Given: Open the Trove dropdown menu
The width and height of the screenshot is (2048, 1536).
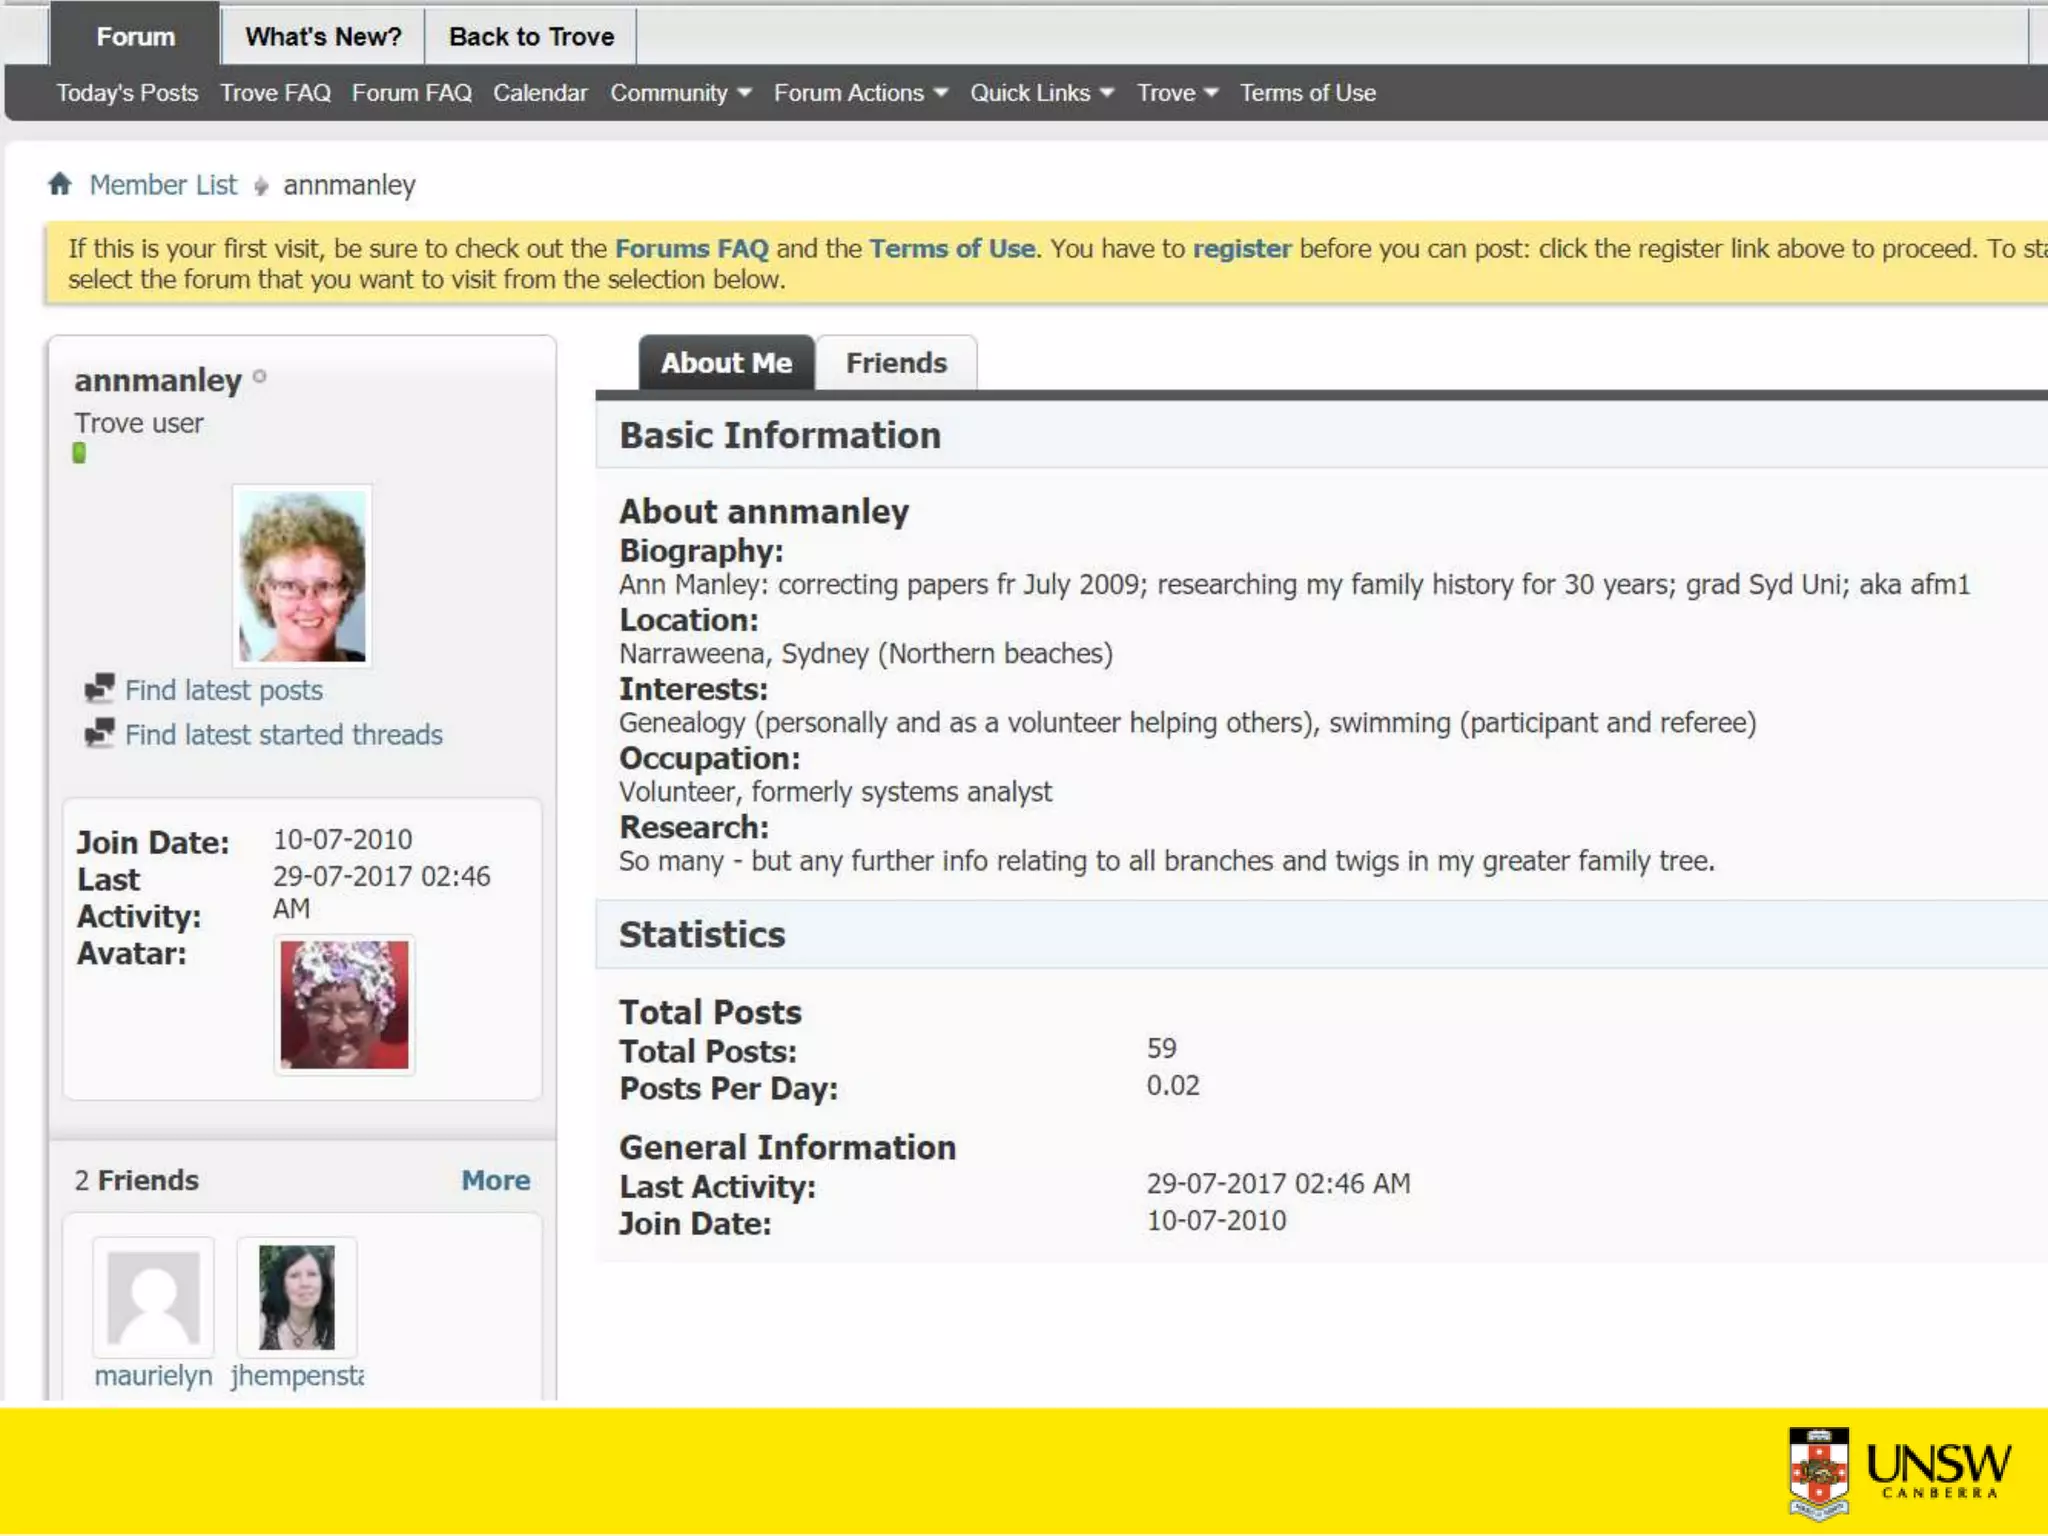Looking at the screenshot, I should [x=1176, y=93].
